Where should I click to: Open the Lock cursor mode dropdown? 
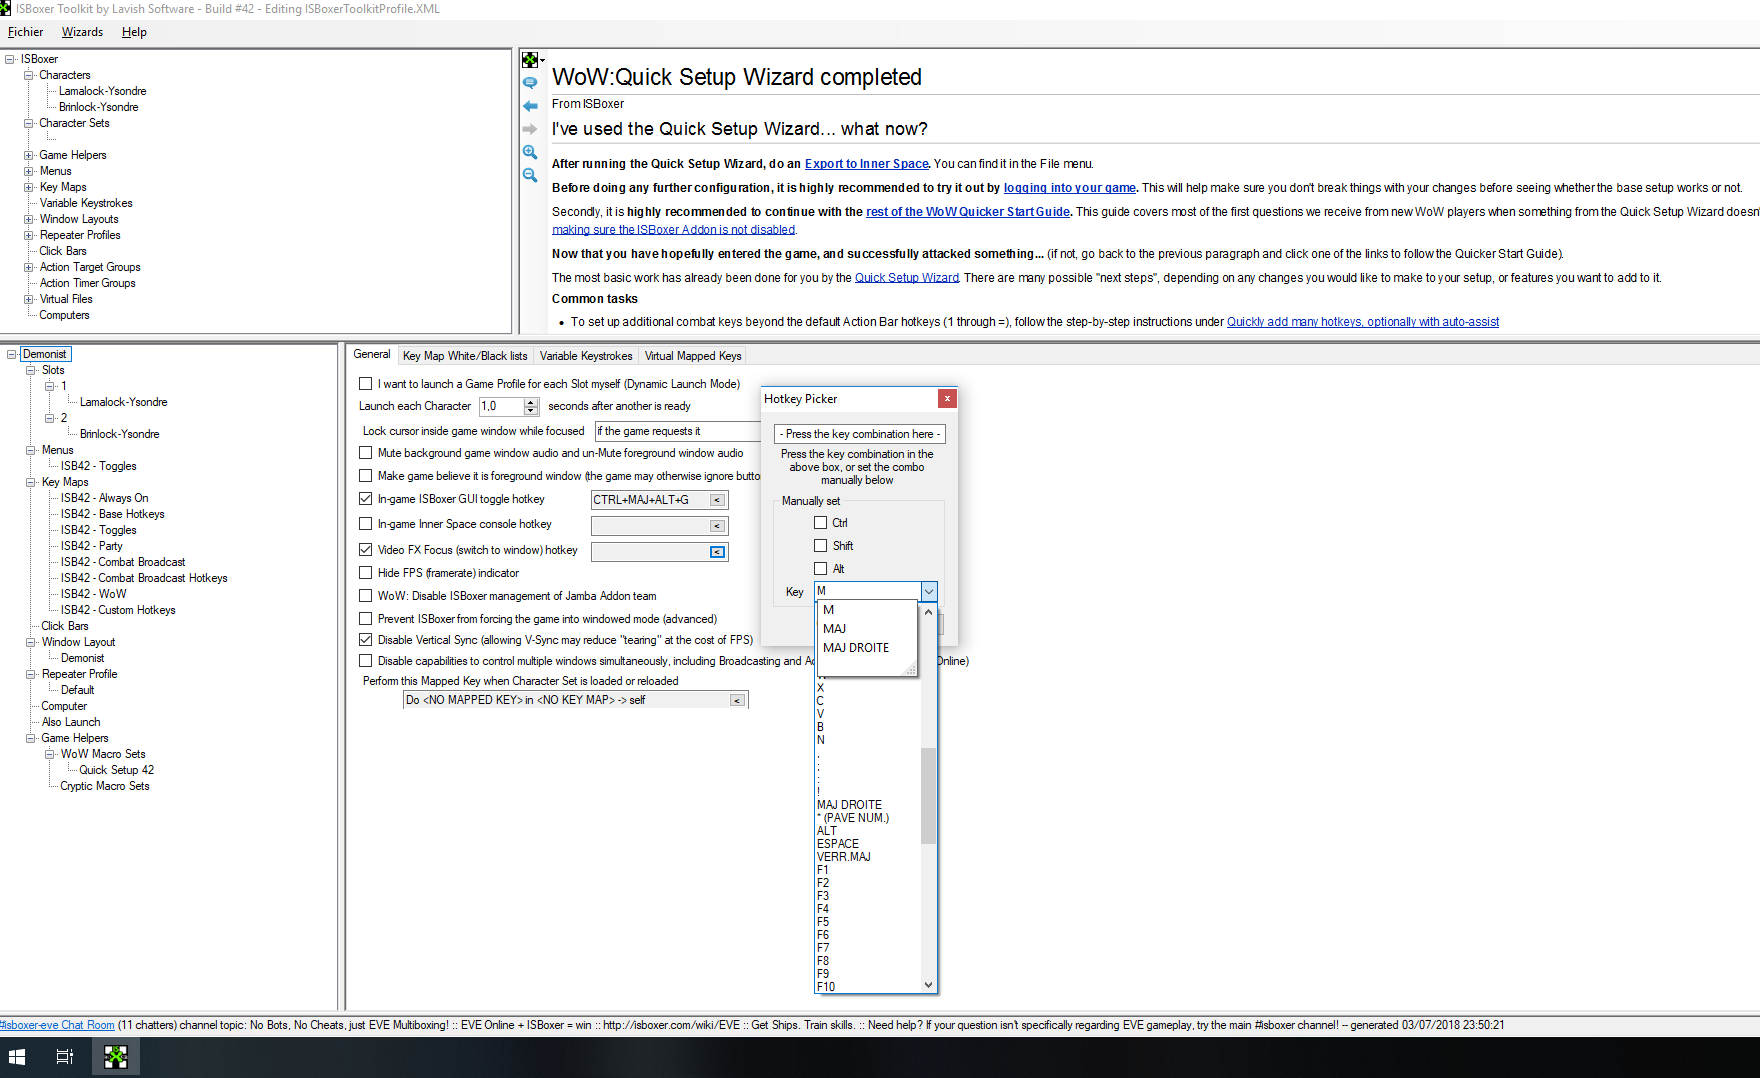(x=677, y=431)
